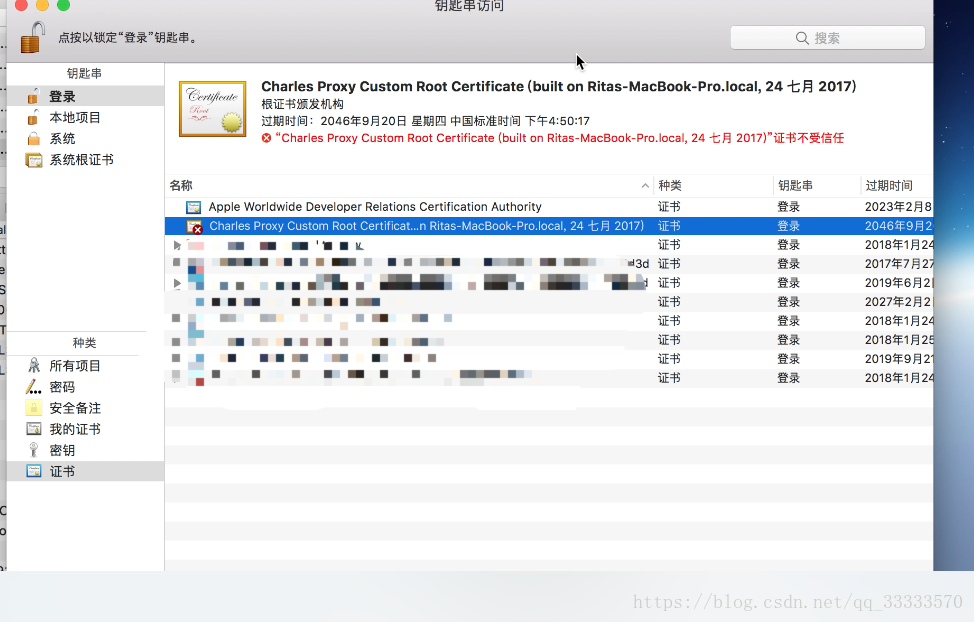
Task: Select the 本地项目 keychain
Action: pyautogui.click(x=85, y=117)
